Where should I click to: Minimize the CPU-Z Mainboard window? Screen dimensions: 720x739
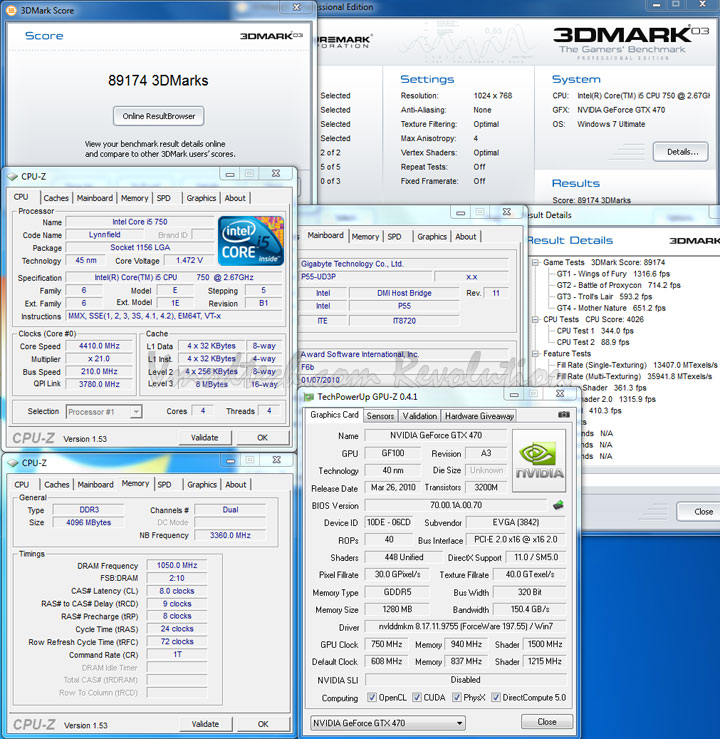tap(460, 212)
